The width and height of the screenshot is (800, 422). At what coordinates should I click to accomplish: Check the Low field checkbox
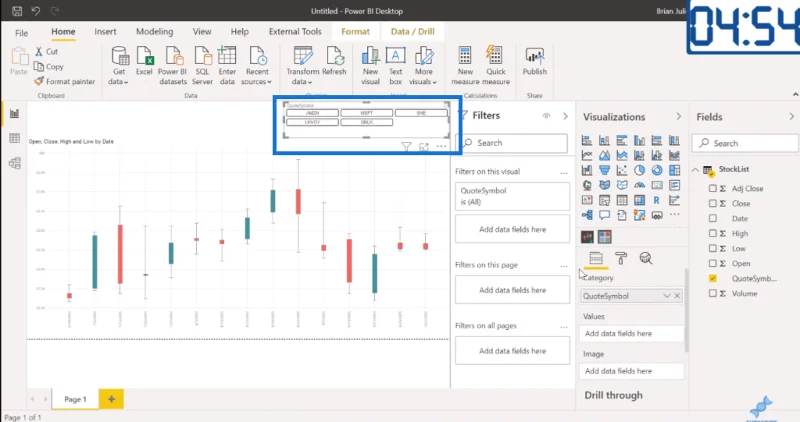pos(713,249)
